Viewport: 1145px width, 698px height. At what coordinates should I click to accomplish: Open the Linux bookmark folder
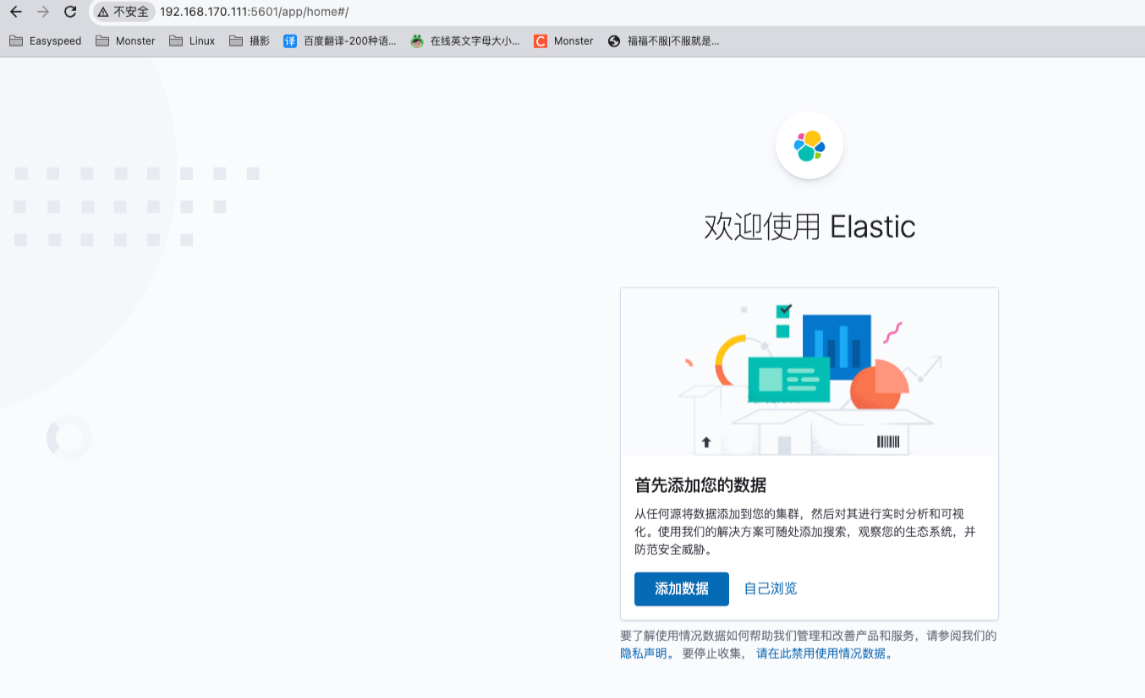tap(192, 41)
